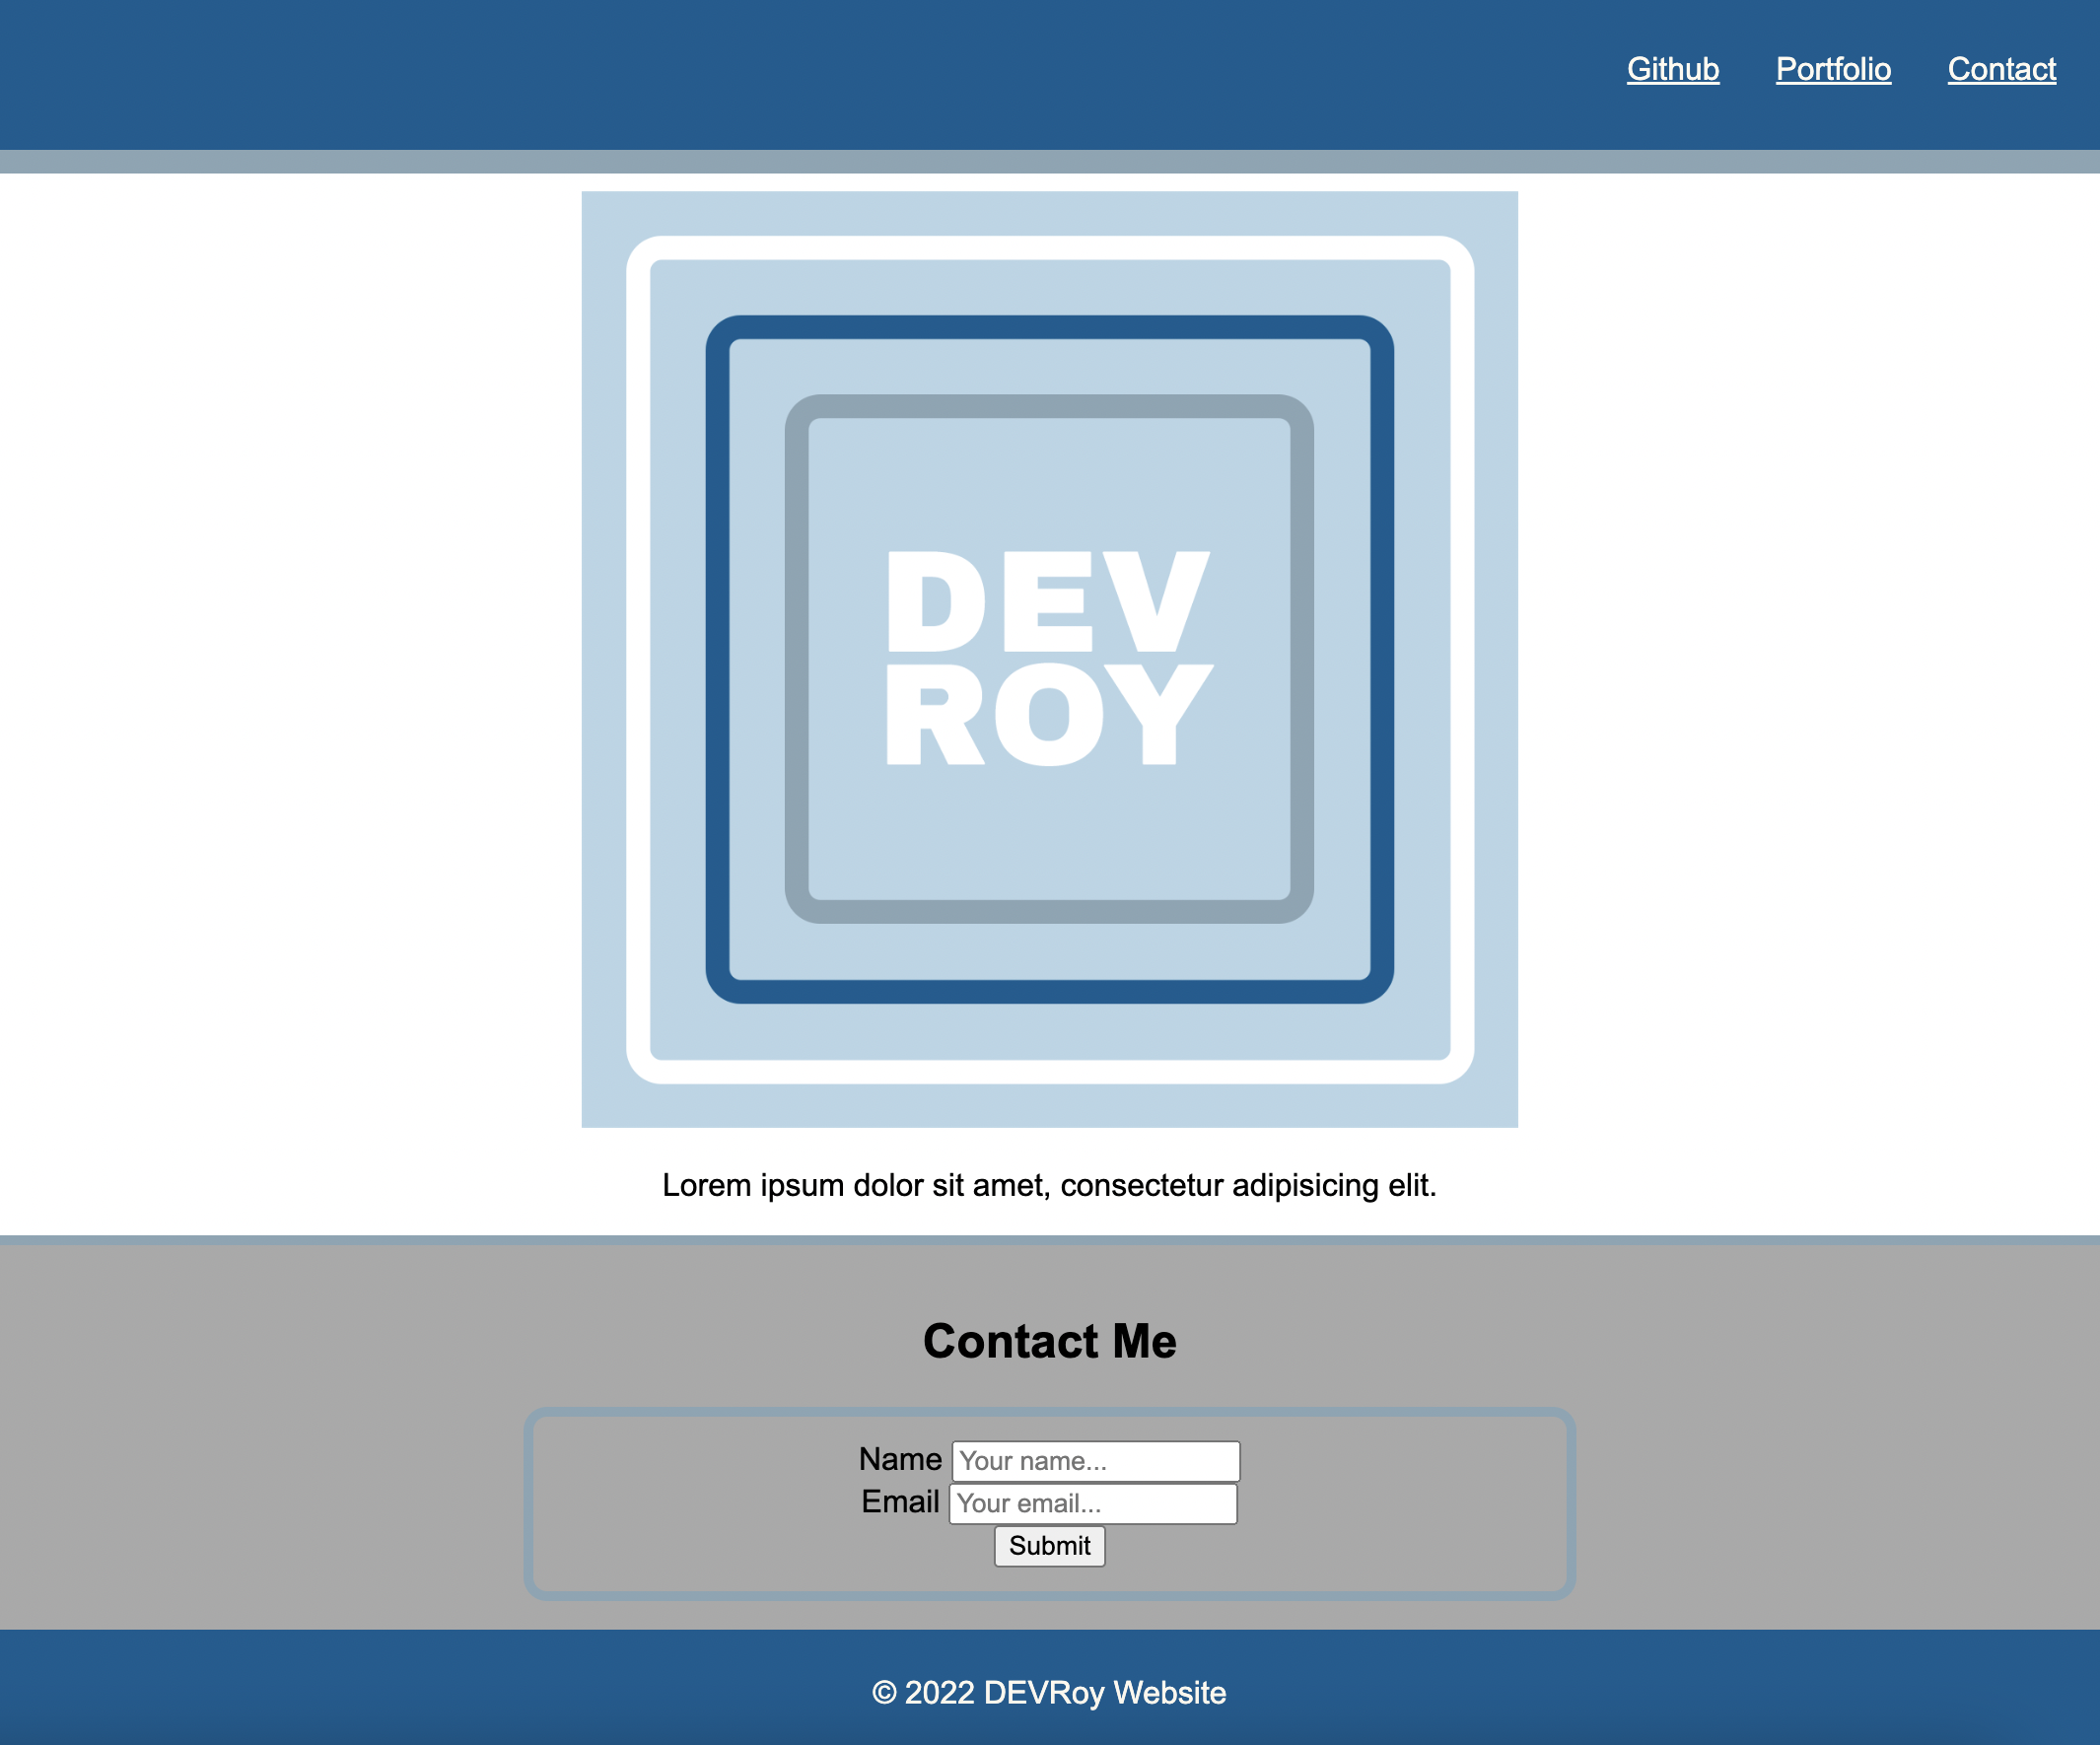Click the © 2022 DEVRoy Website footer text
The height and width of the screenshot is (1745, 2100).
pos(1049,1692)
